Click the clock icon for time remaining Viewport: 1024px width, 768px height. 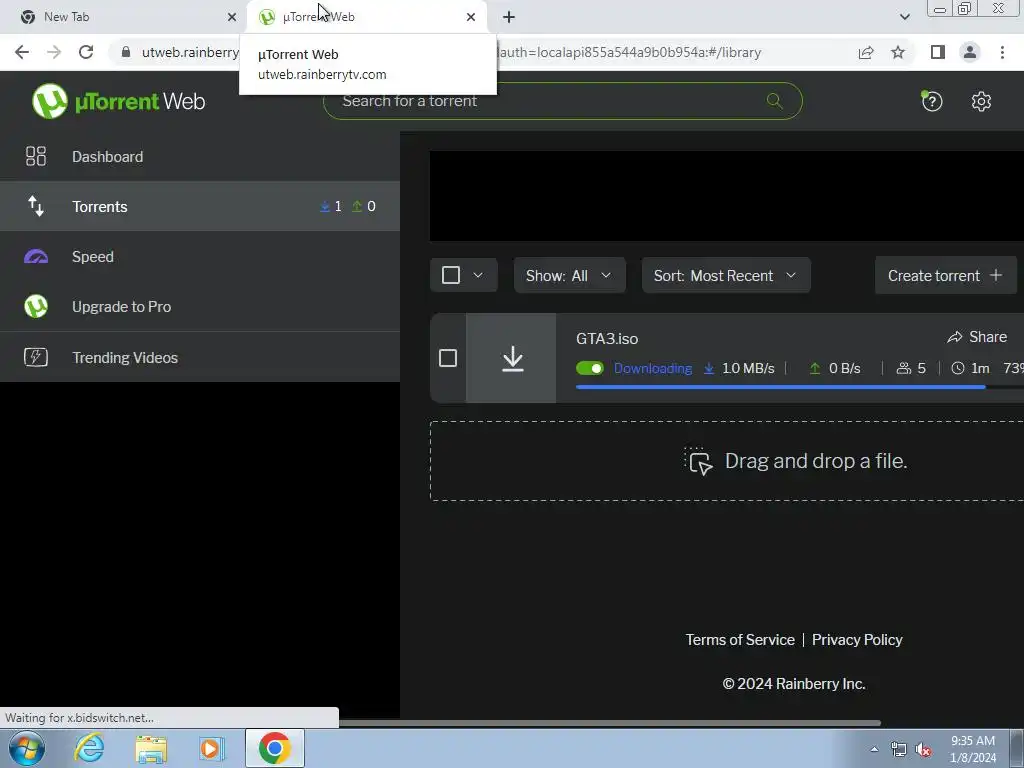(x=957, y=368)
